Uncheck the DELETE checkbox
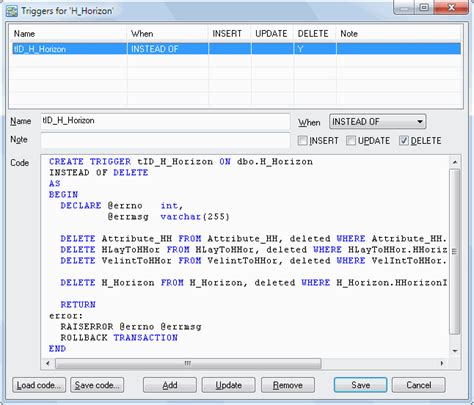Image resolution: width=474 pixels, height=405 pixels. pos(403,141)
